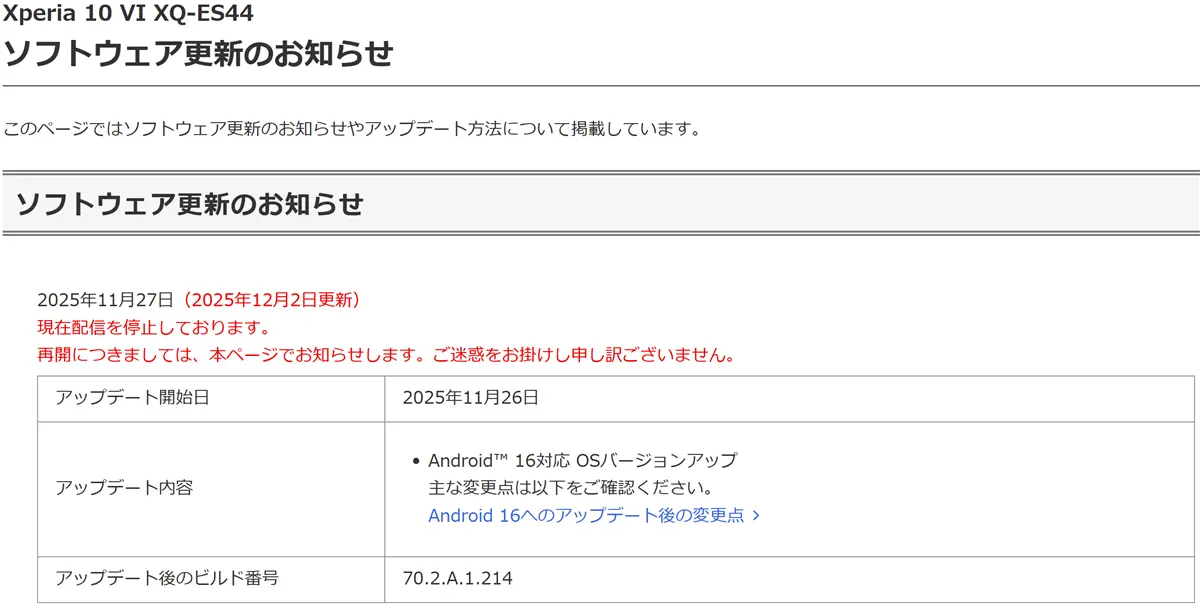Image resolution: width=1200 pixels, height=610 pixels.
Task: Click the red text 2025年12月2日更新
Action: 270,300
